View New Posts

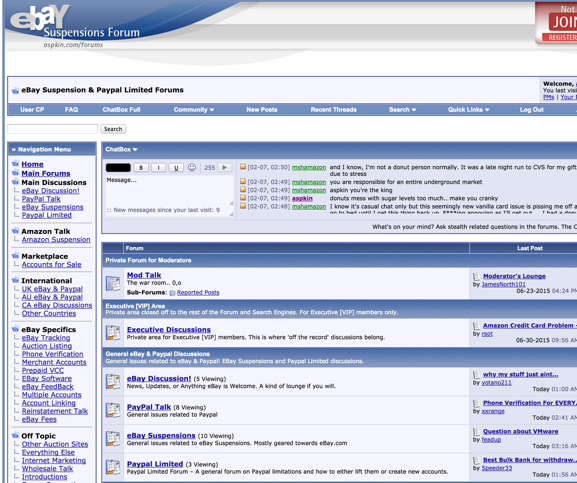(262, 110)
